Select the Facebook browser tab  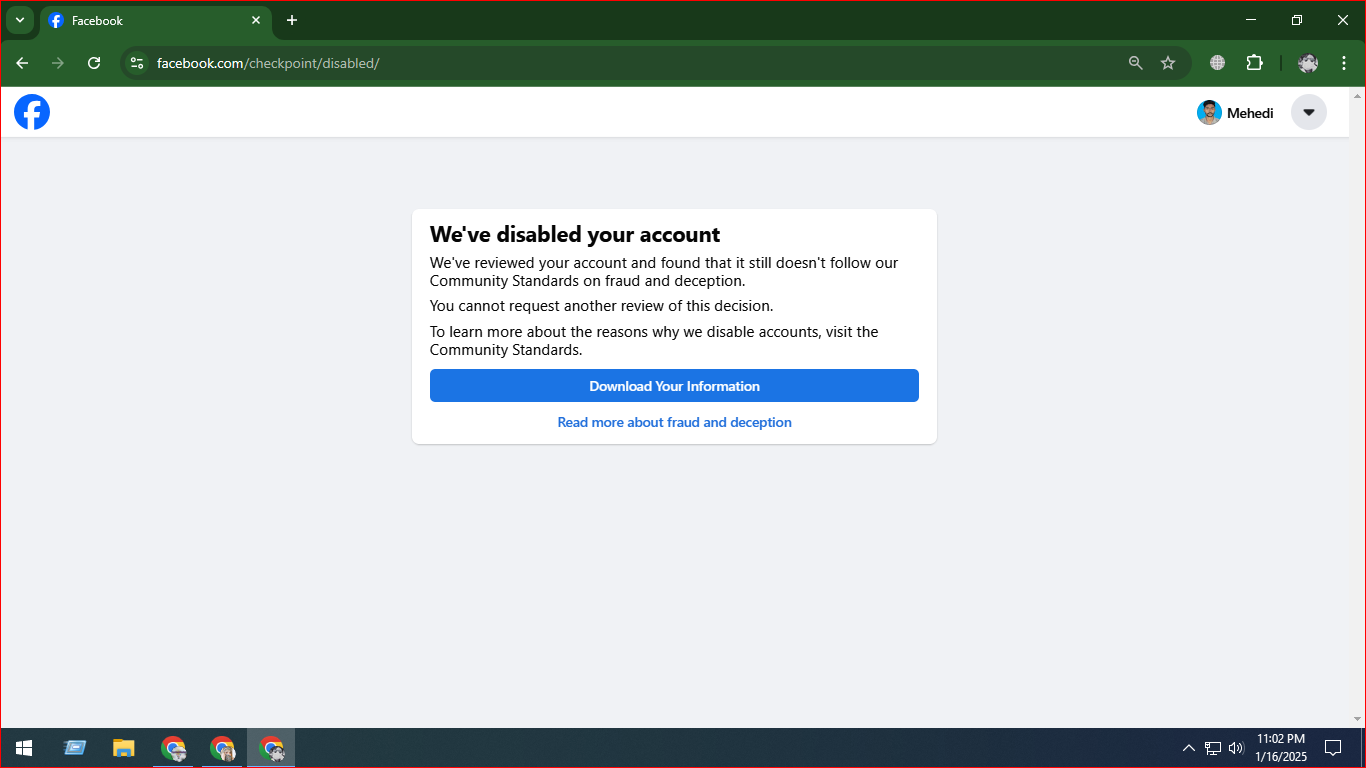pos(156,20)
